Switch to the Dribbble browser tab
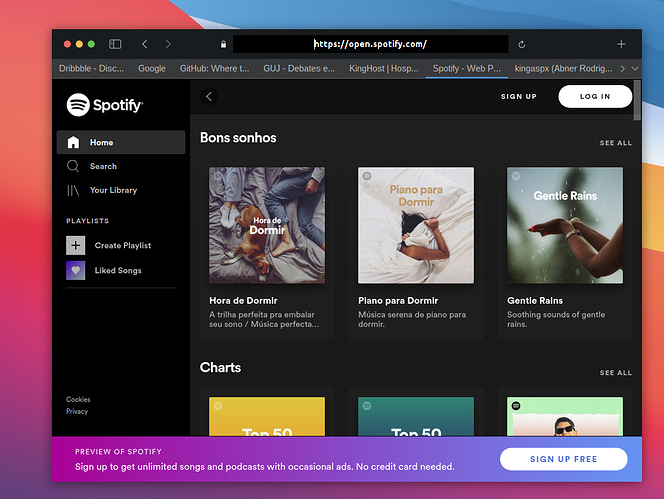664x499 pixels. click(x=91, y=68)
